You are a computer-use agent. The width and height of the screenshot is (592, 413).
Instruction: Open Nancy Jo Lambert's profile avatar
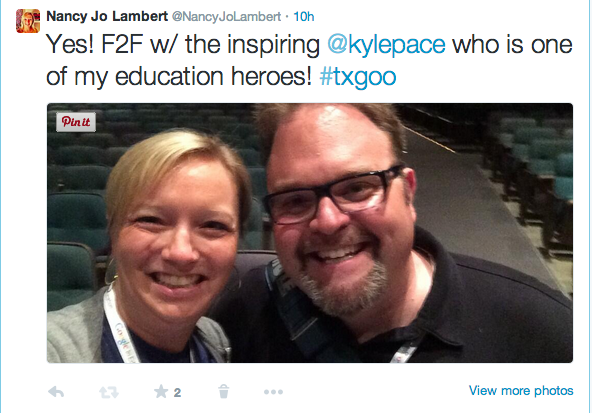(x=28, y=21)
